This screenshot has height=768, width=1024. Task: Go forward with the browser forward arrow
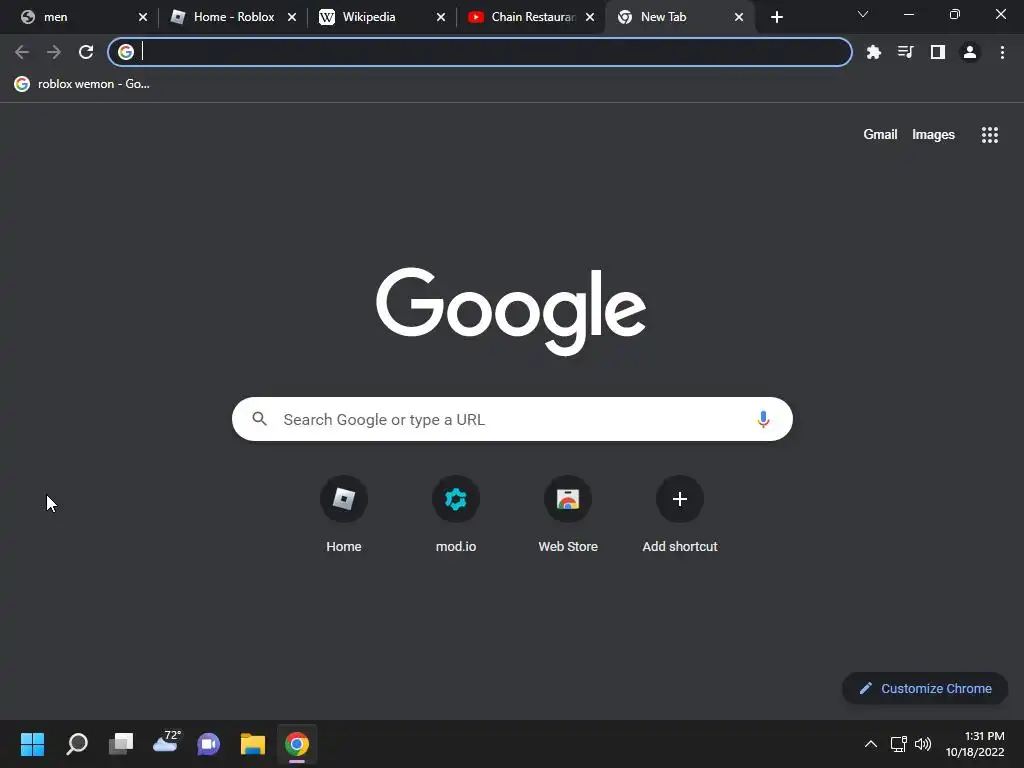pyautogui.click(x=54, y=52)
